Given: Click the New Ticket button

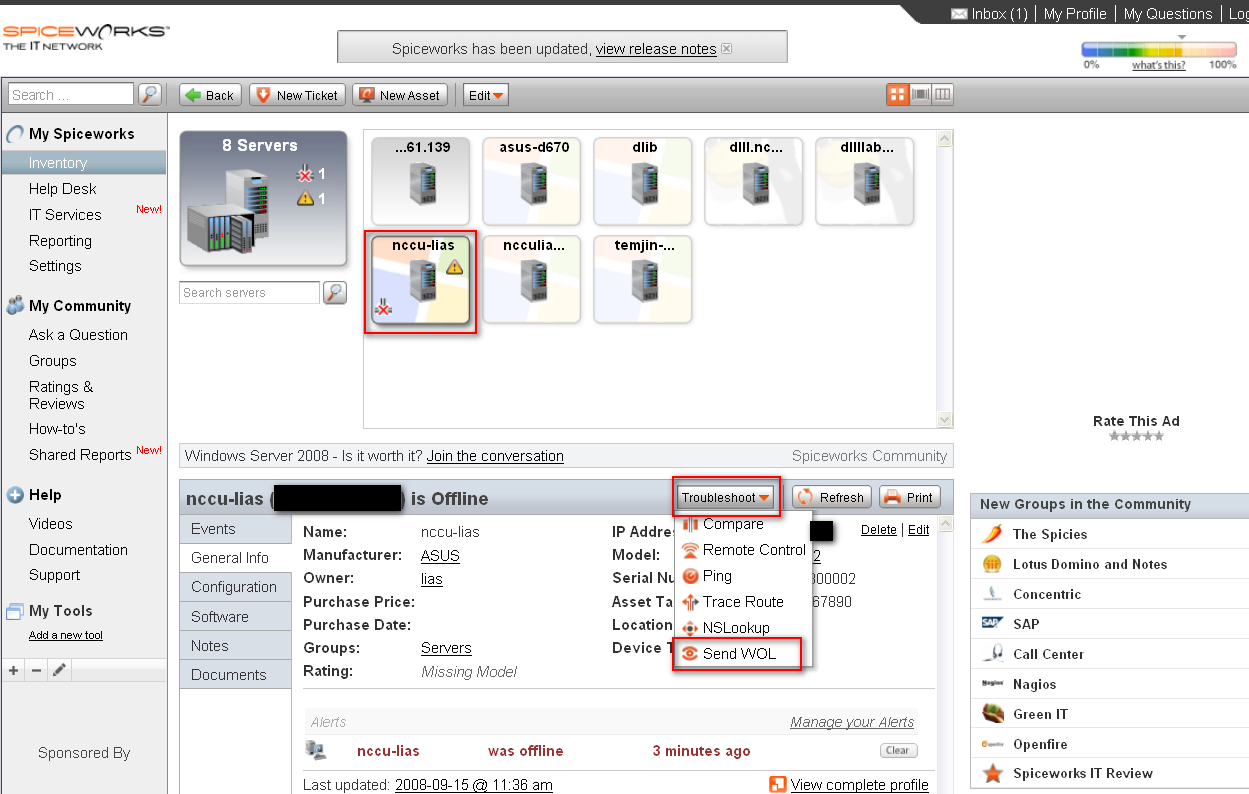Looking at the screenshot, I should click(298, 95).
